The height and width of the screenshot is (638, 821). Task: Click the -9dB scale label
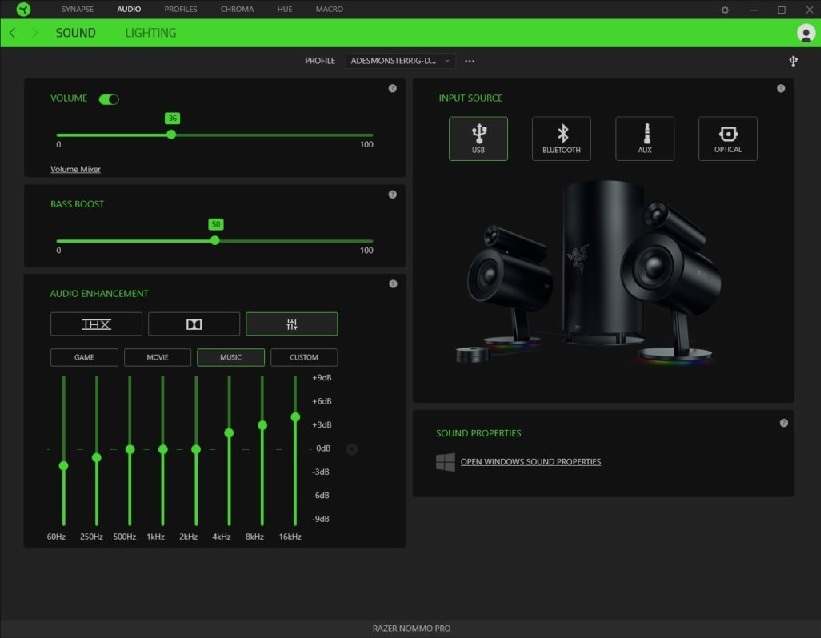pyautogui.click(x=321, y=519)
